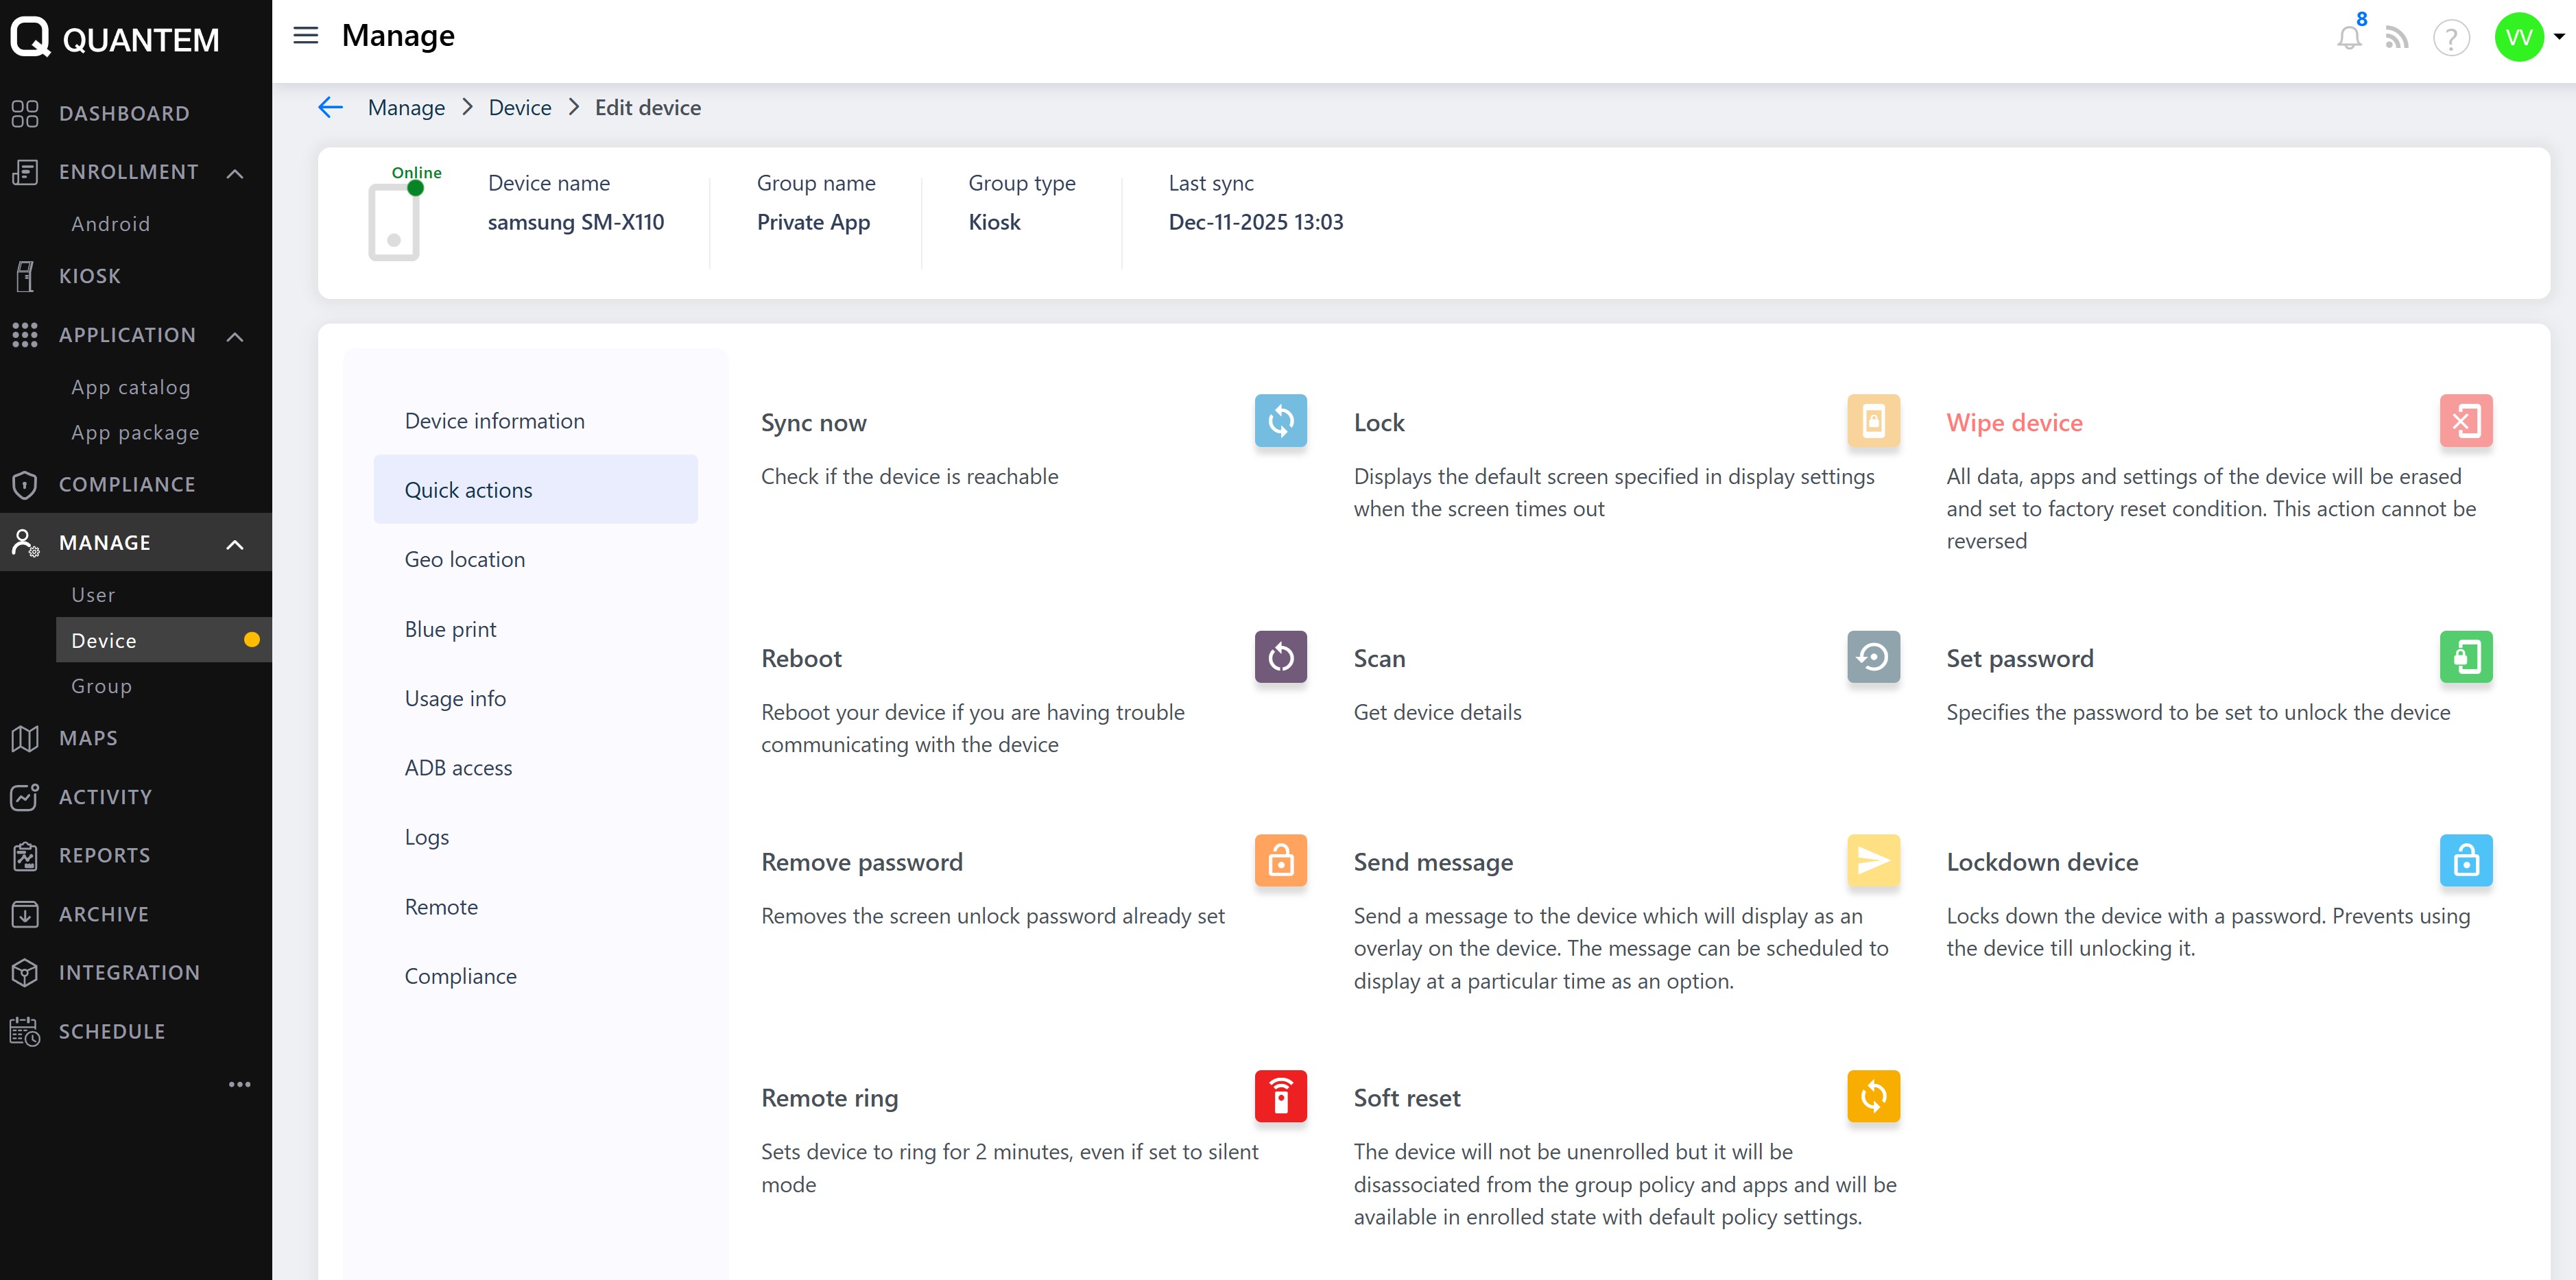
Task: Toggle the hamburger sidebar menu
Action: pyautogui.click(x=305, y=36)
